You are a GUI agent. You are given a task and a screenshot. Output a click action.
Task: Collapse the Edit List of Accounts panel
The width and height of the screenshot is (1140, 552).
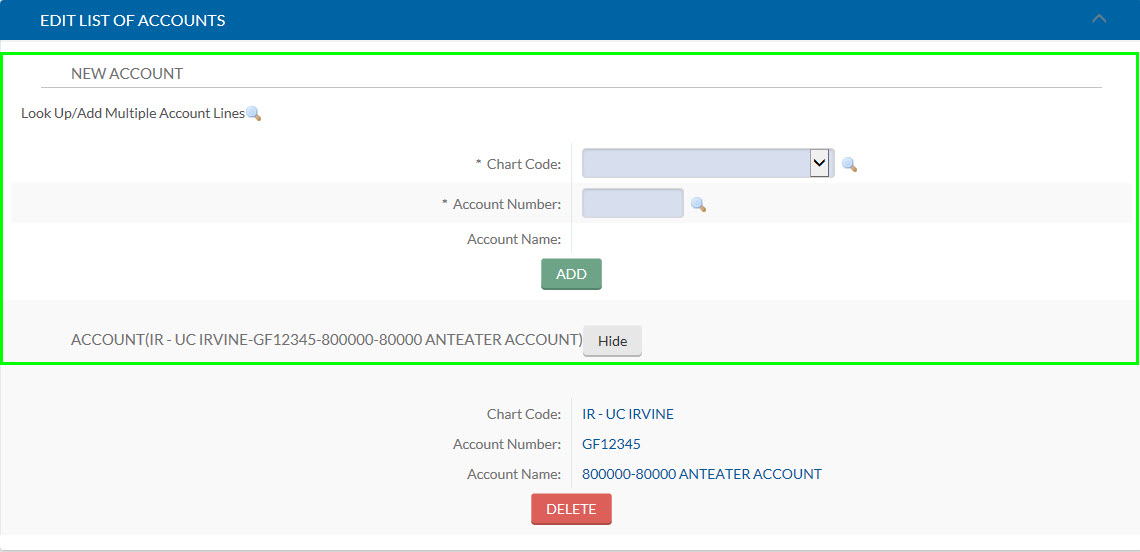[1099, 19]
